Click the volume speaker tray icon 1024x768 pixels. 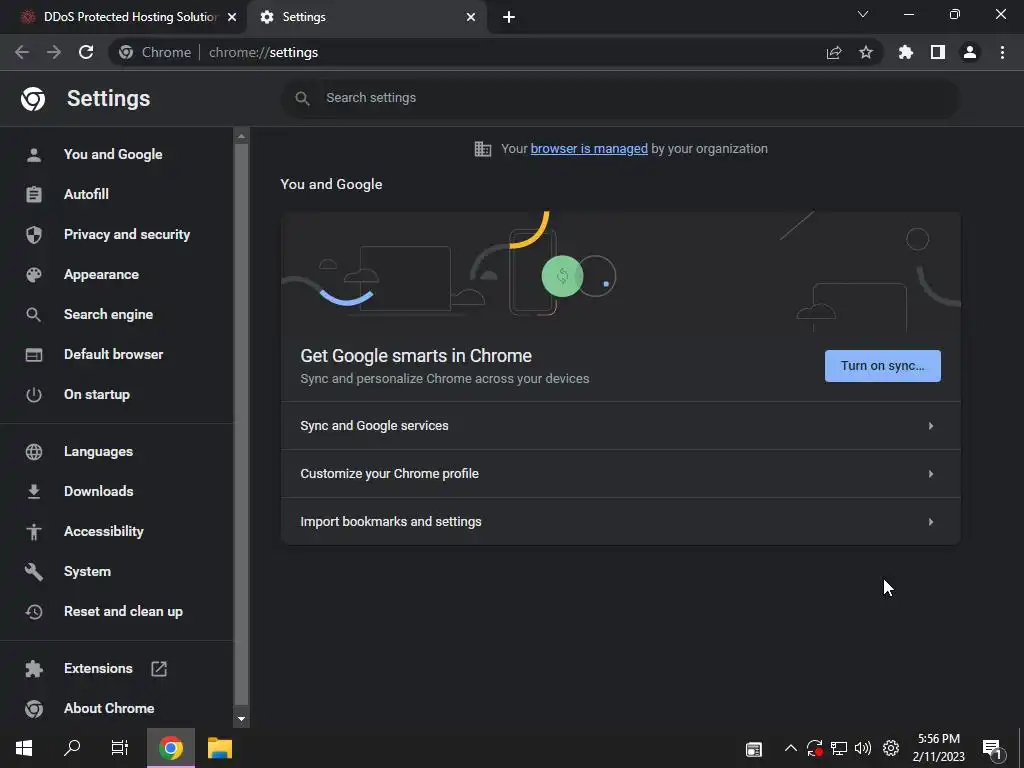[x=863, y=748]
